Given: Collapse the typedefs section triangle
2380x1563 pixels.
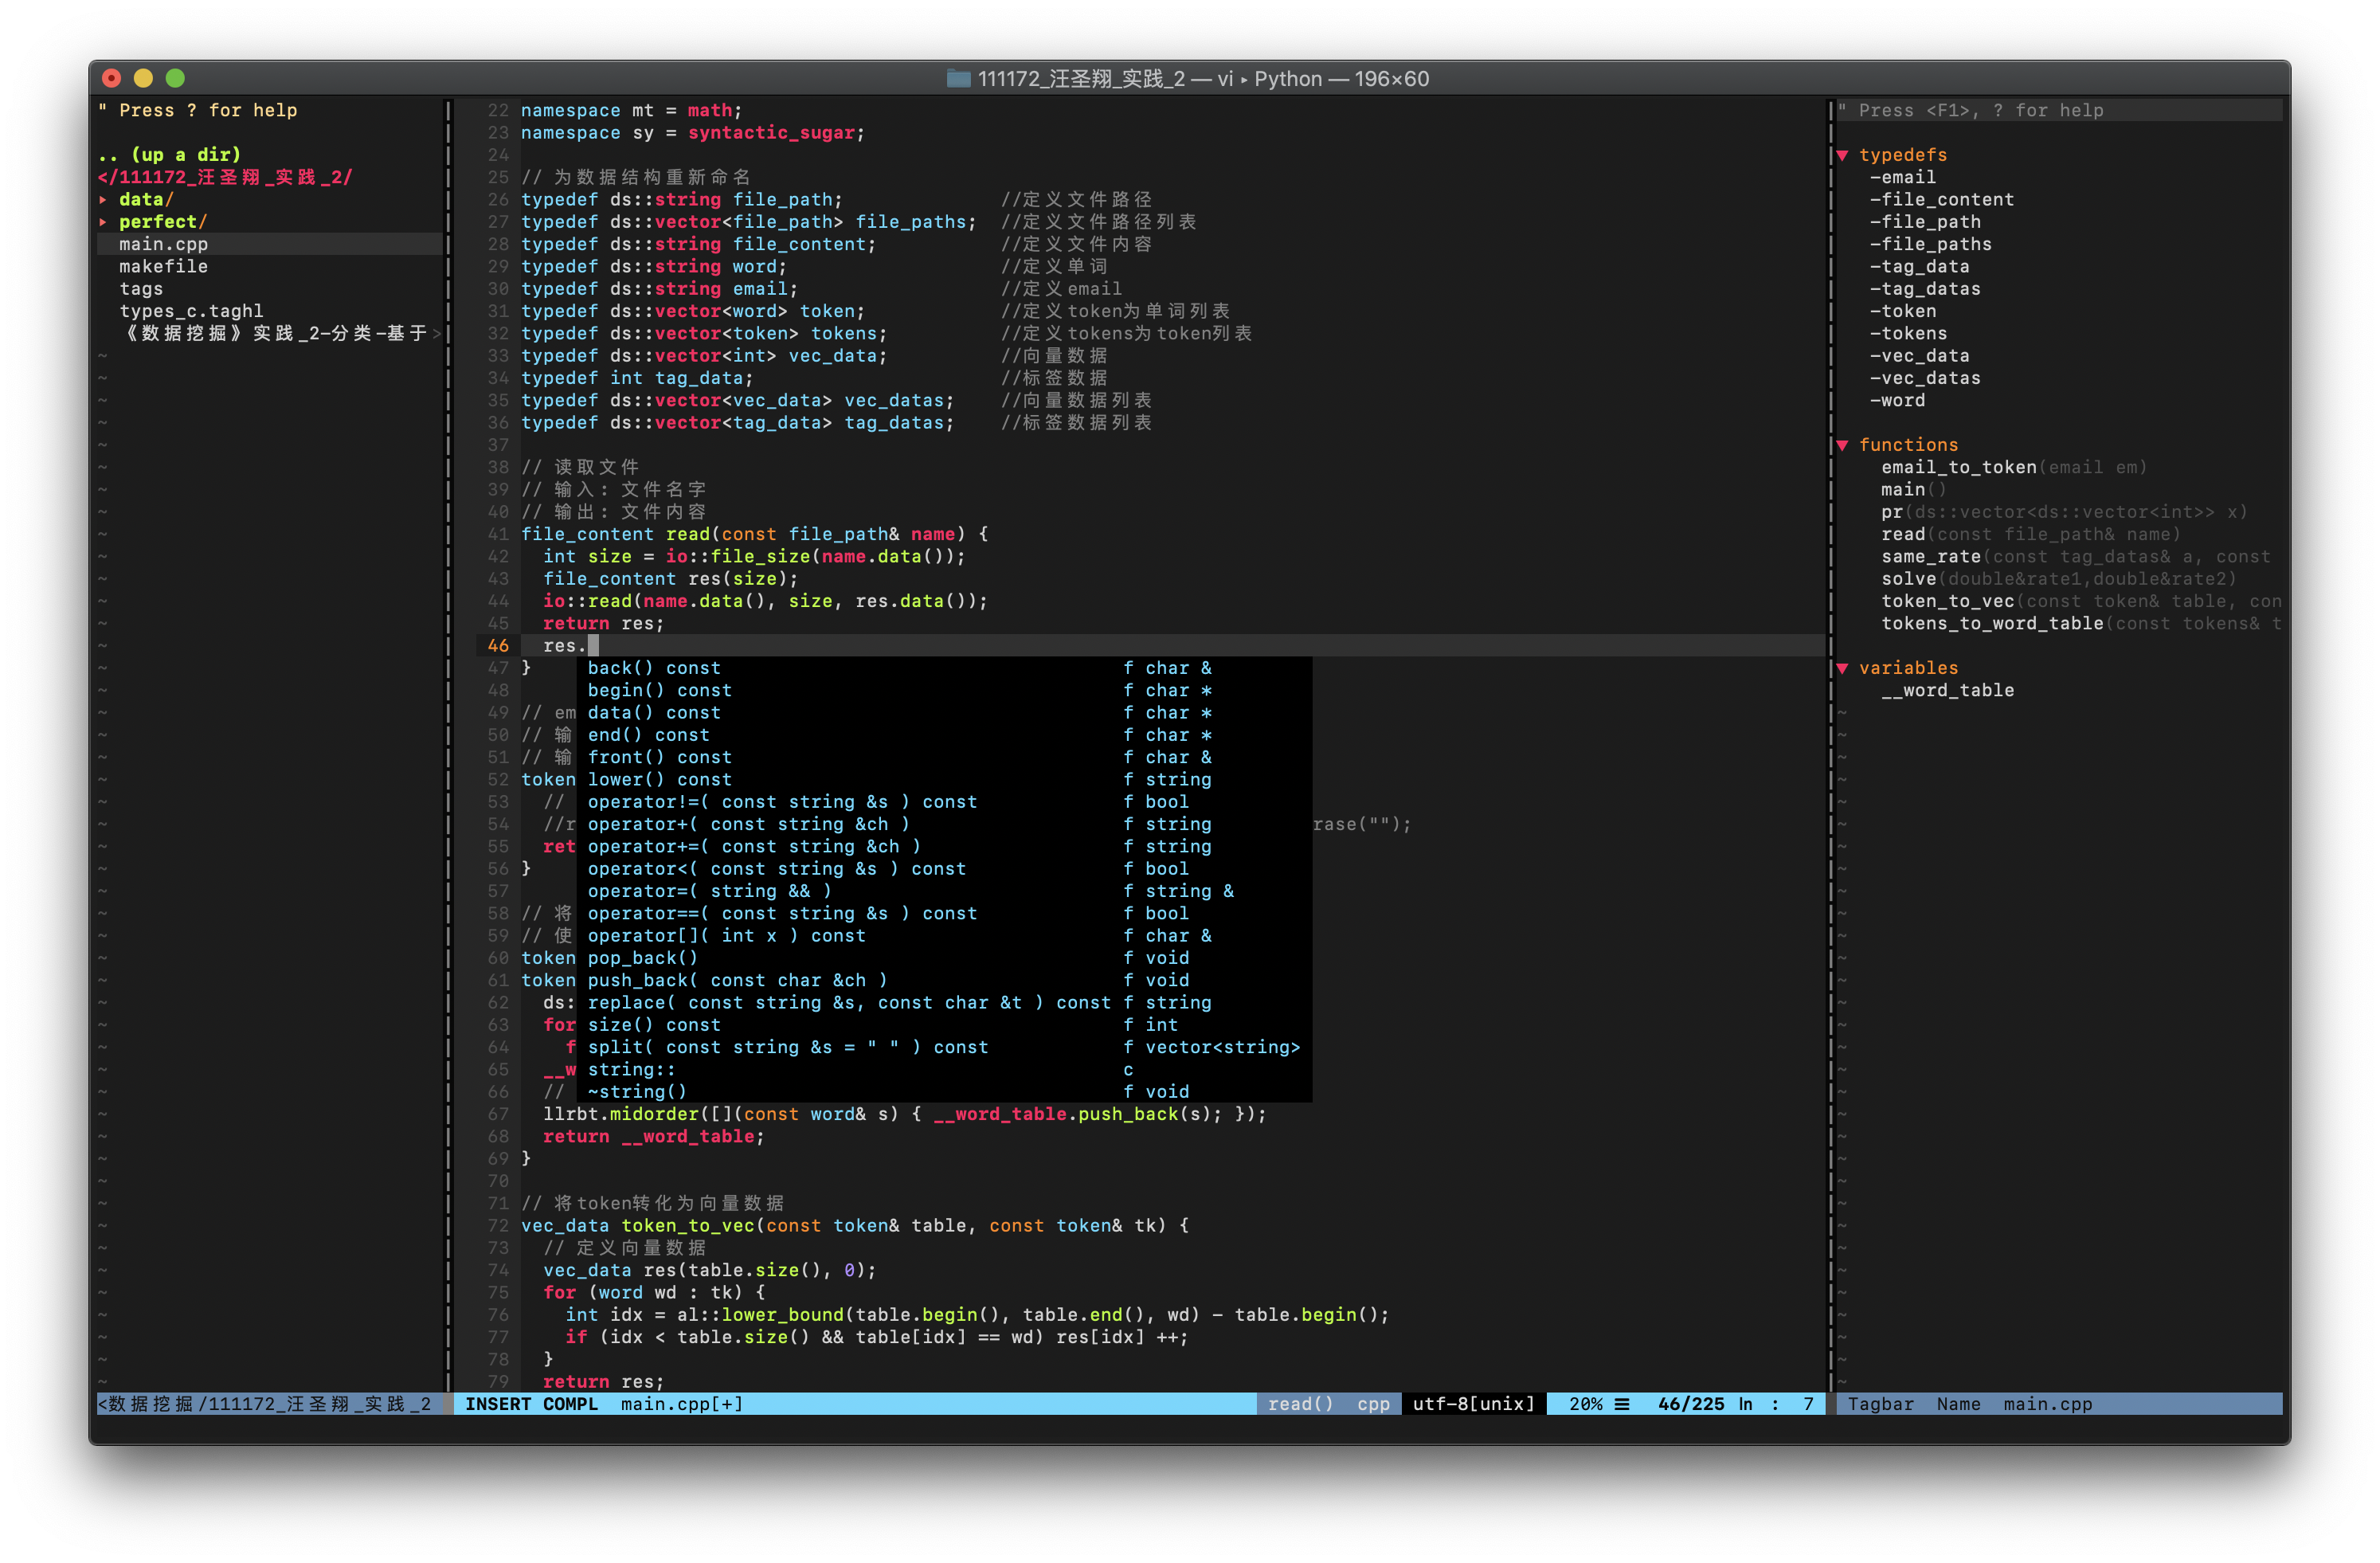Looking at the screenshot, I should point(1842,155).
